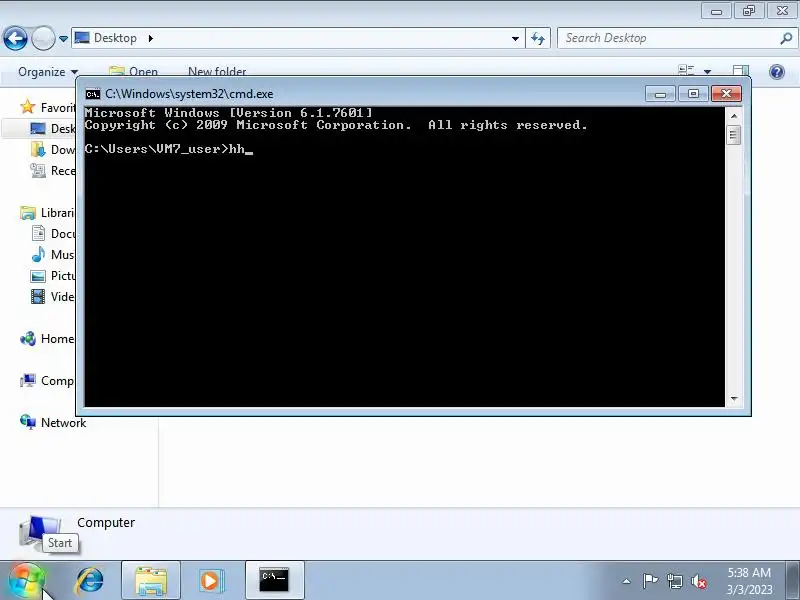This screenshot has width=800, height=600.
Task: Change view with the views icon
Action: (x=686, y=71)
